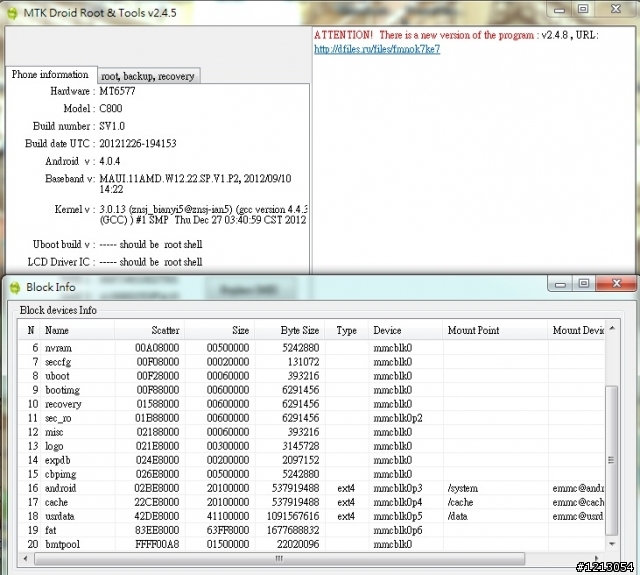The image size is (640, 575).
Task: Sort by the Scatter column header
Action: (x=149, y=330)
